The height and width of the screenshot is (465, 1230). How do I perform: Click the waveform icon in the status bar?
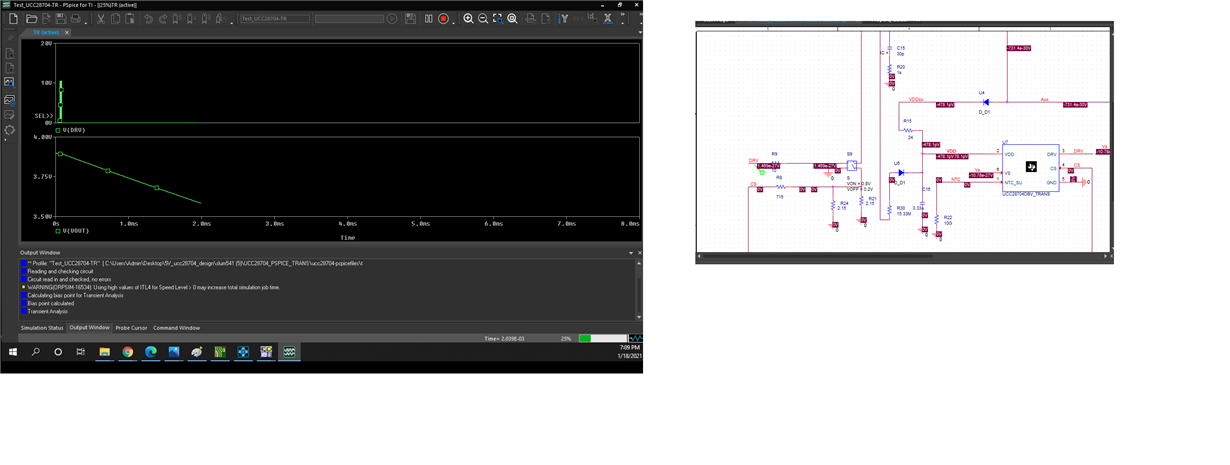coord(635,339)
